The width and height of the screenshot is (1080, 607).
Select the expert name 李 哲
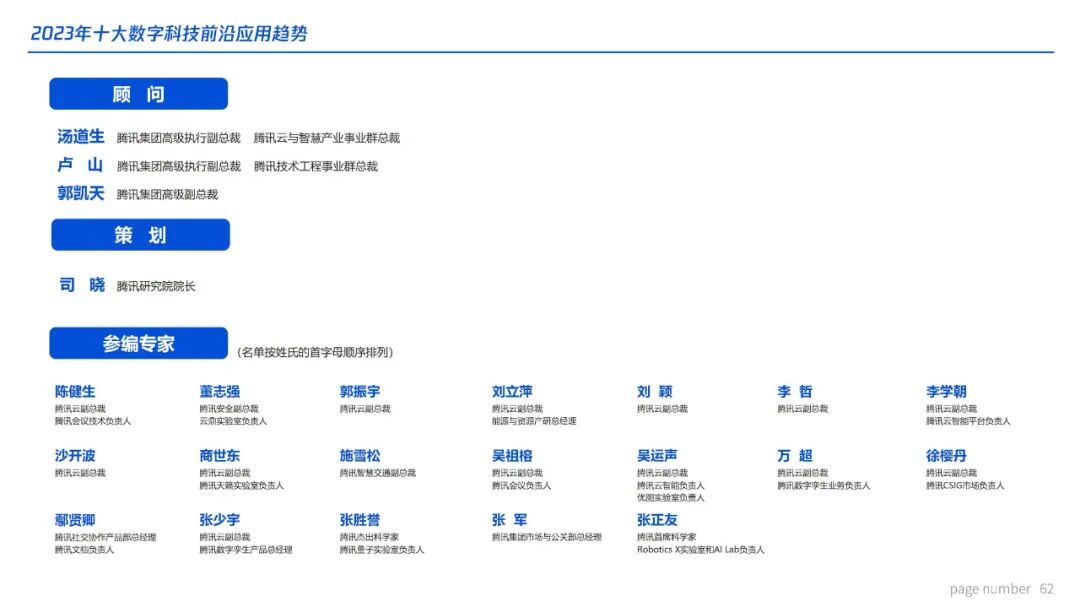coord(795,391)
